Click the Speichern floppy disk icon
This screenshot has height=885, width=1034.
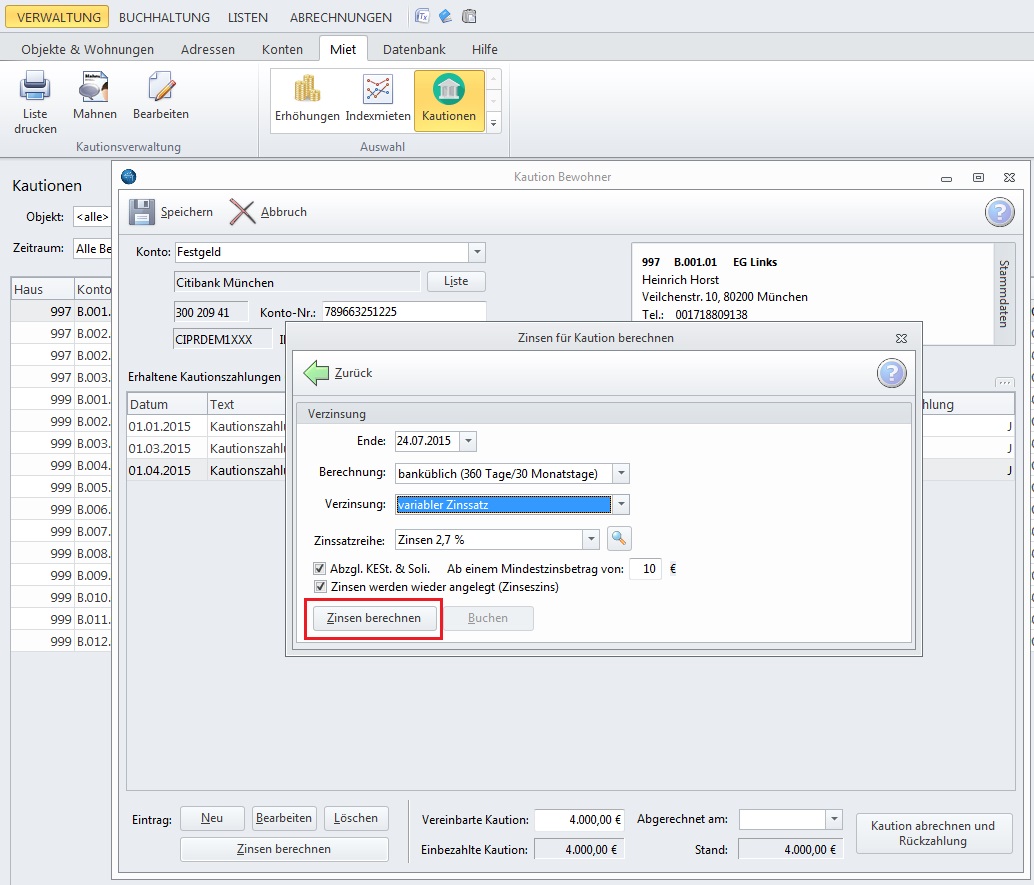pyautogui.click(x=142, y=212)
